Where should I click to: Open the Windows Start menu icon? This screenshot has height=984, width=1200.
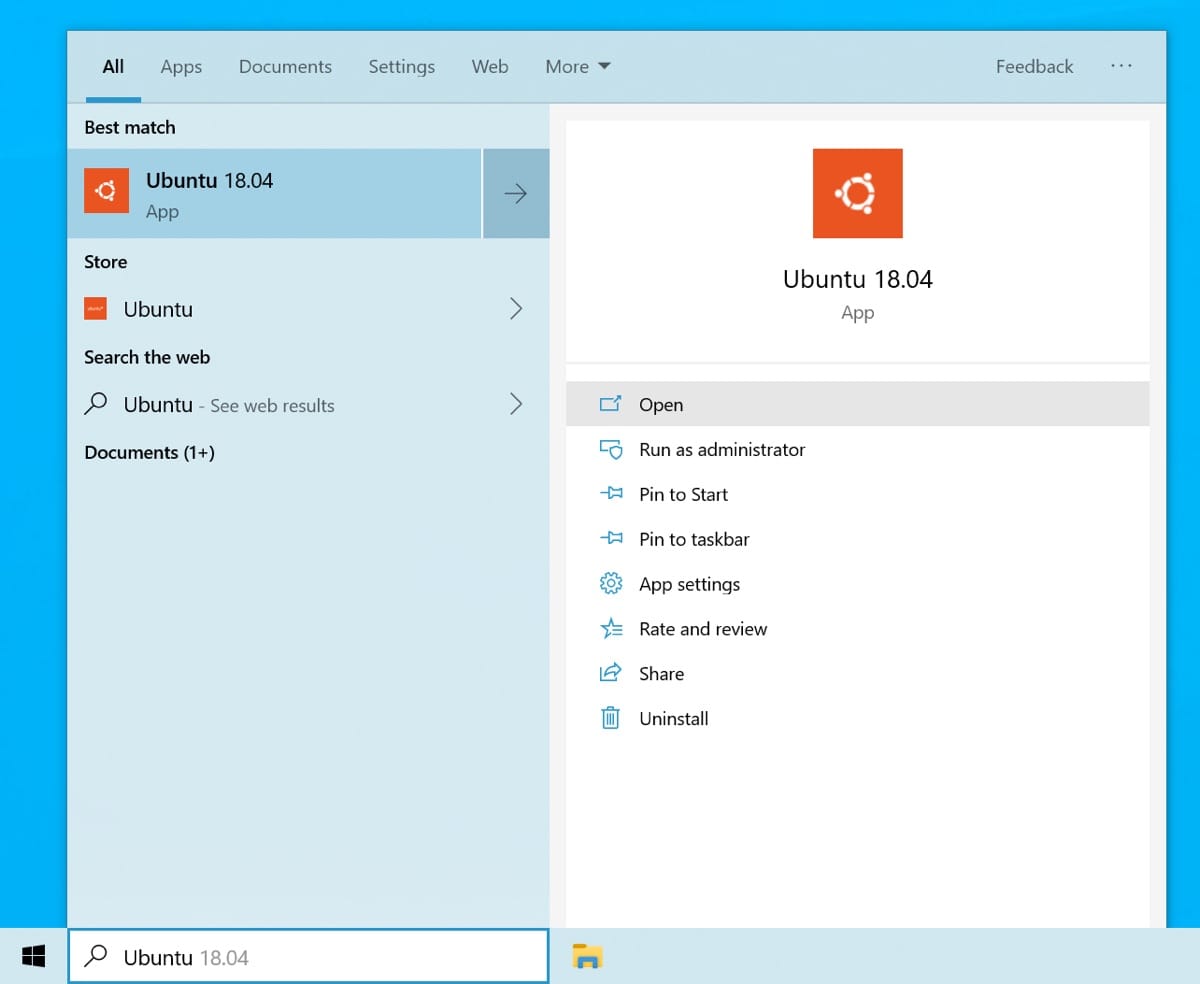coord(33,957)
